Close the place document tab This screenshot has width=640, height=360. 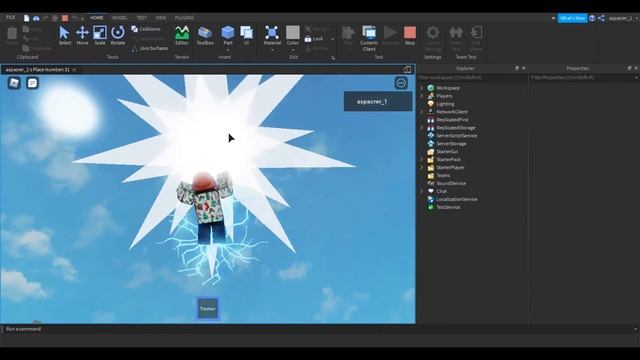click(74, 70)
